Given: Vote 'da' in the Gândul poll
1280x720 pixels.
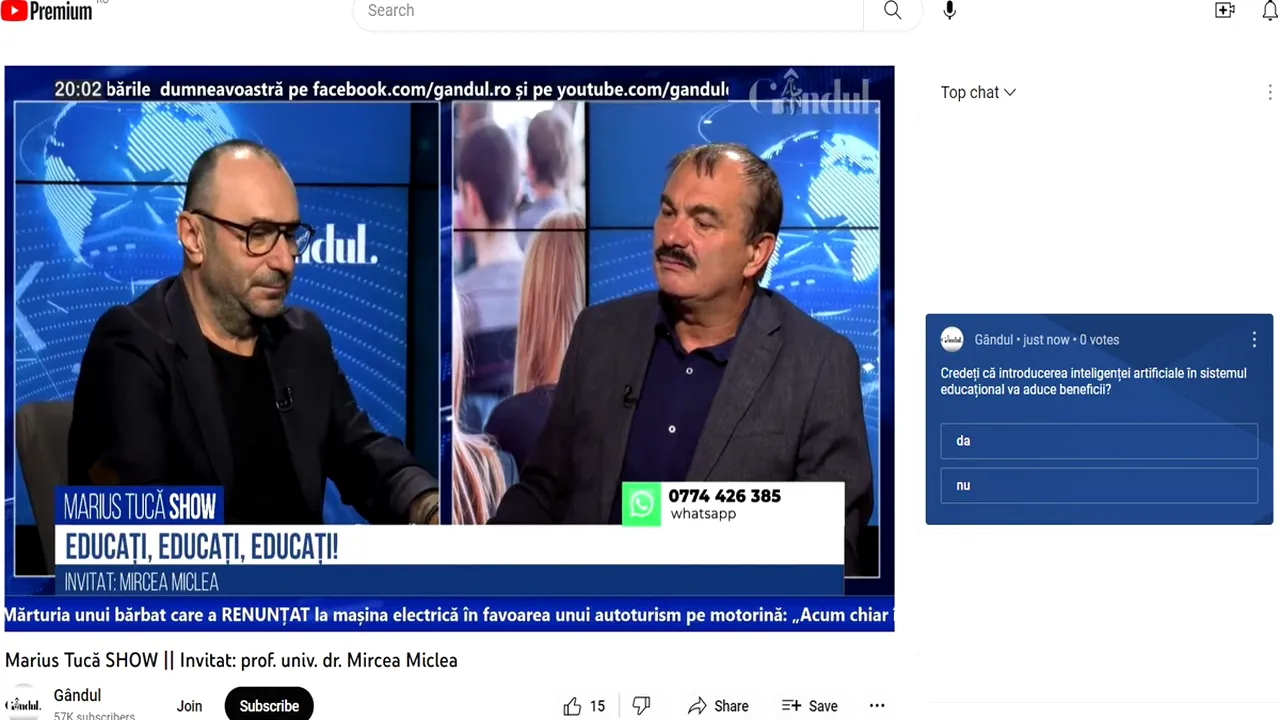Looking at the screenshot, I should click(x=1098, y=440).
